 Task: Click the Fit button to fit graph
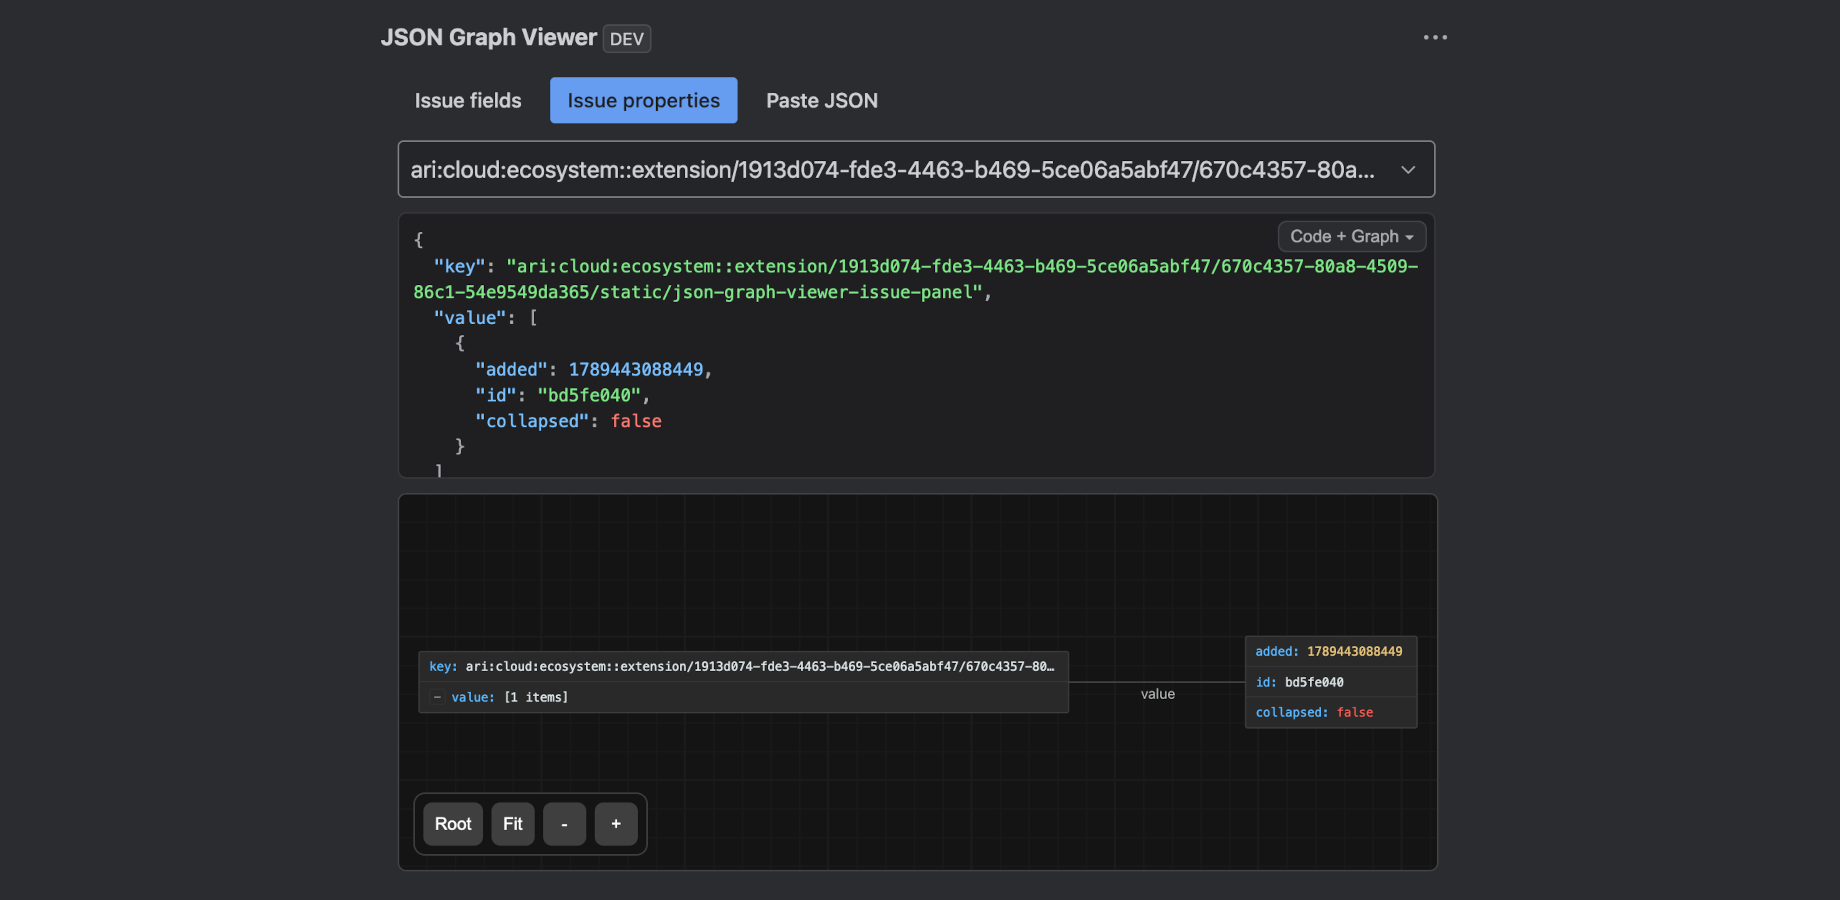(x=513, y=824)
